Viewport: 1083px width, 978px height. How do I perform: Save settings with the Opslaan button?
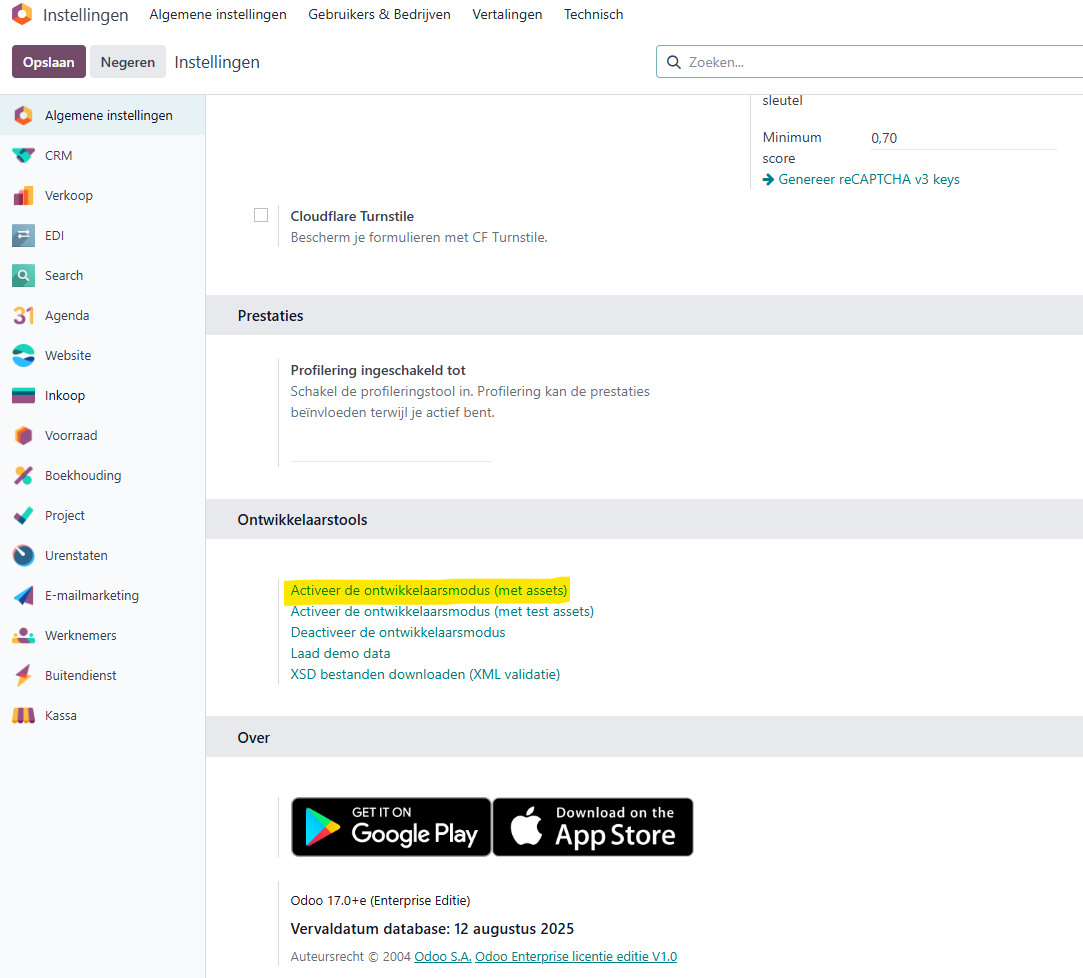[48, 62]
